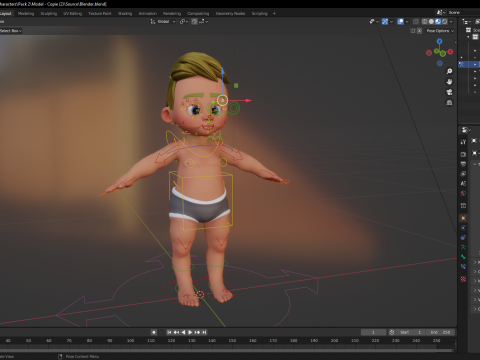Screen dimensions: 480x360
Task: Open the Rendering workspace tab
Action: pos(172,14)
